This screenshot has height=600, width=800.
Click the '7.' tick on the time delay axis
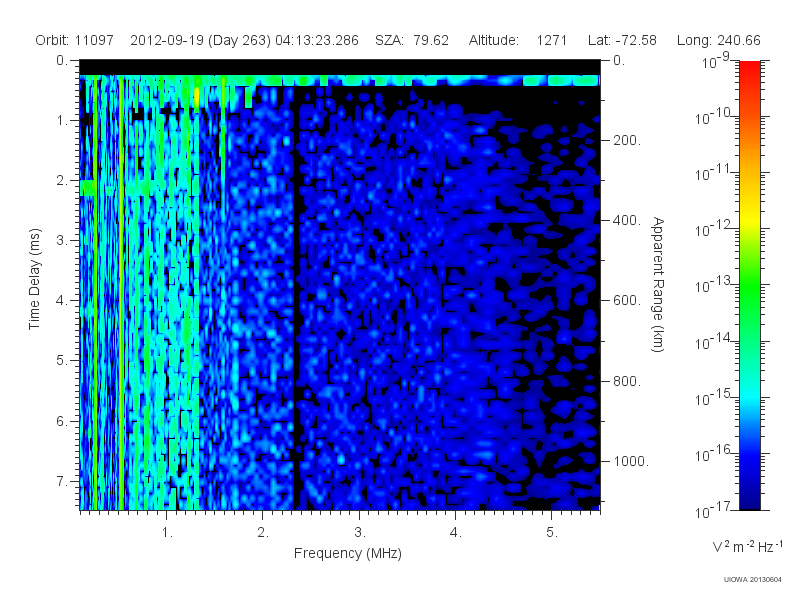point(61,481)
